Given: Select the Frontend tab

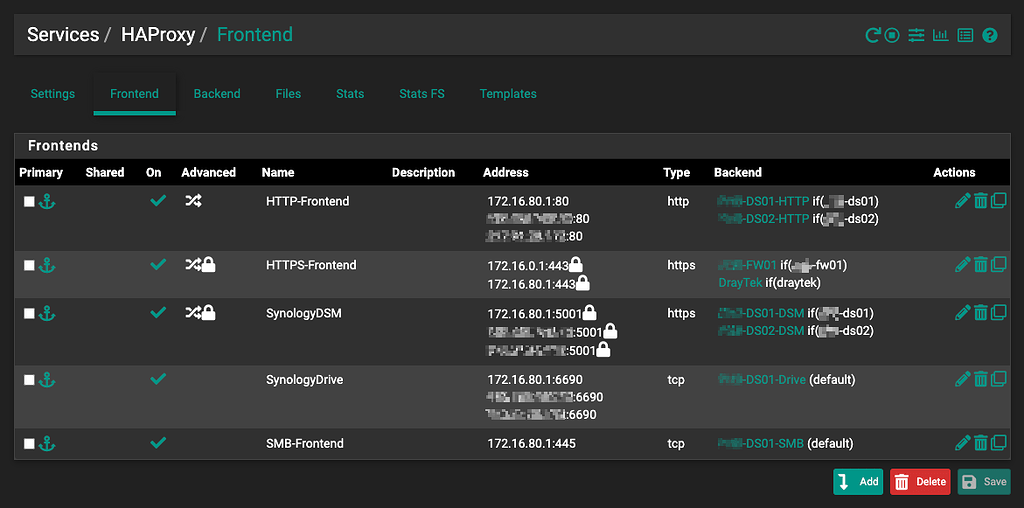Looking at the screenshot, I should coord(135,94).
